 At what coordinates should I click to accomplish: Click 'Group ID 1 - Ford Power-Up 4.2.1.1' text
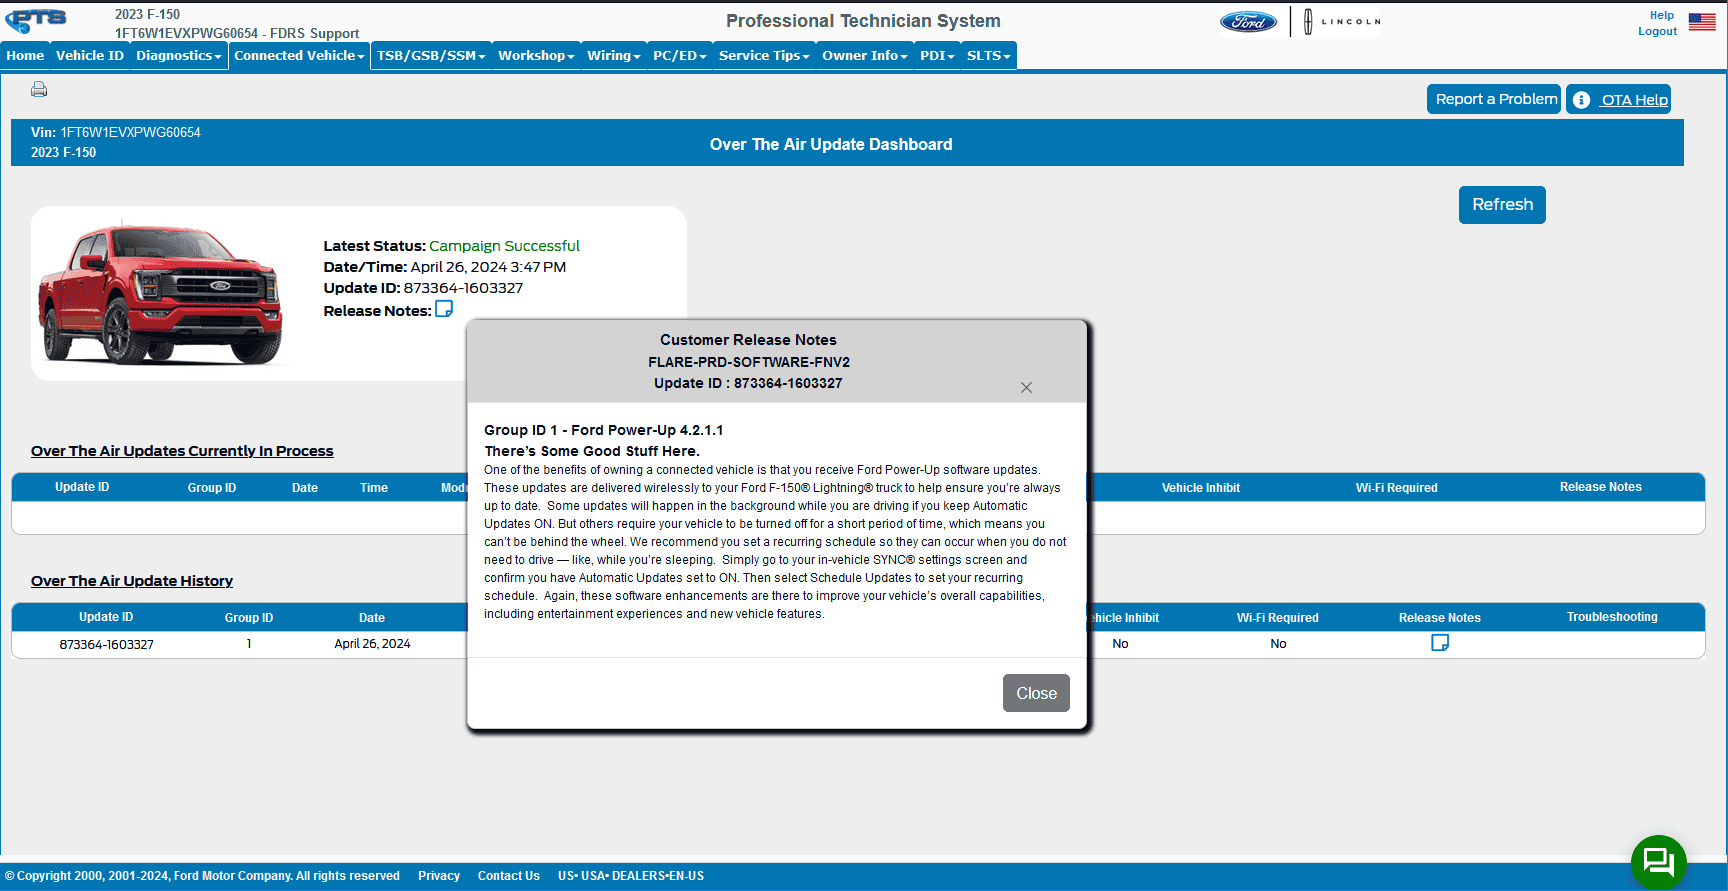click(603, 430)
